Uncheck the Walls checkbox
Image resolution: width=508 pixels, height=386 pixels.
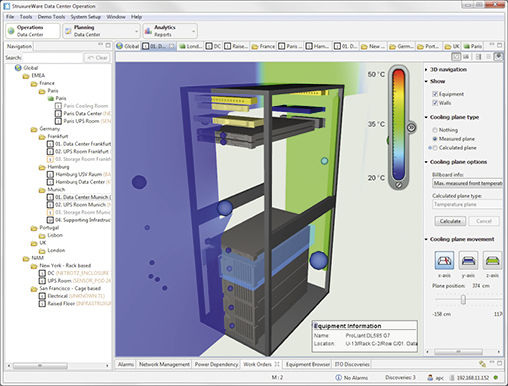(x=435, y=103)
